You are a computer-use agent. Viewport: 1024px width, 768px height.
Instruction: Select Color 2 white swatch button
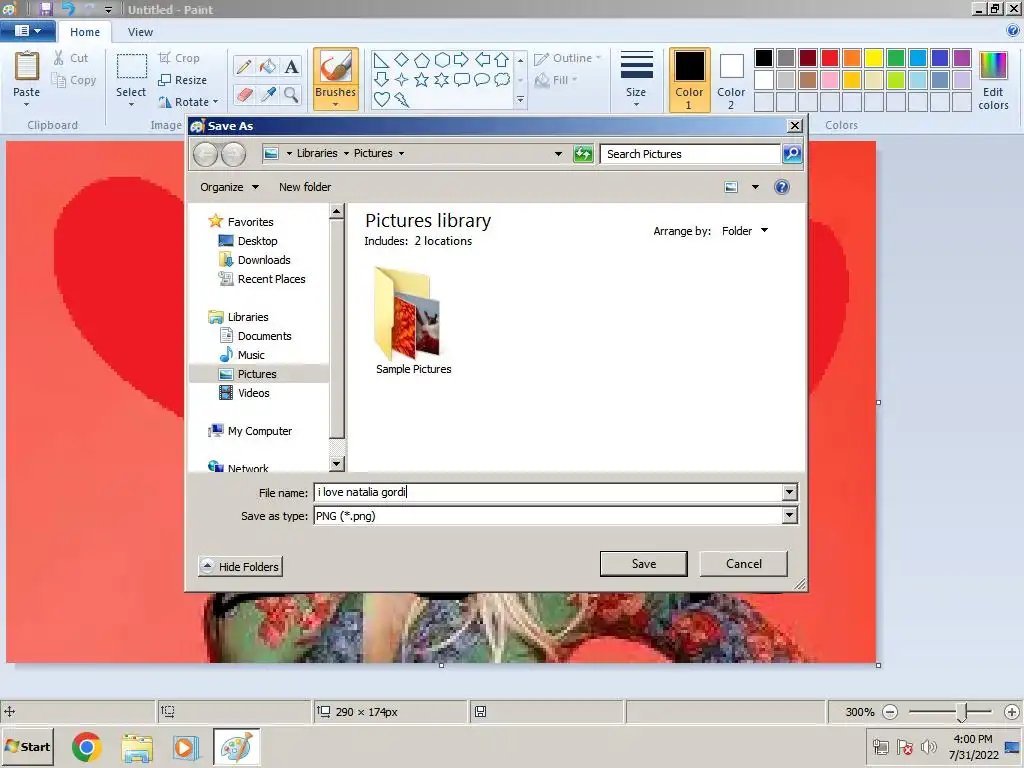(731, 80)
